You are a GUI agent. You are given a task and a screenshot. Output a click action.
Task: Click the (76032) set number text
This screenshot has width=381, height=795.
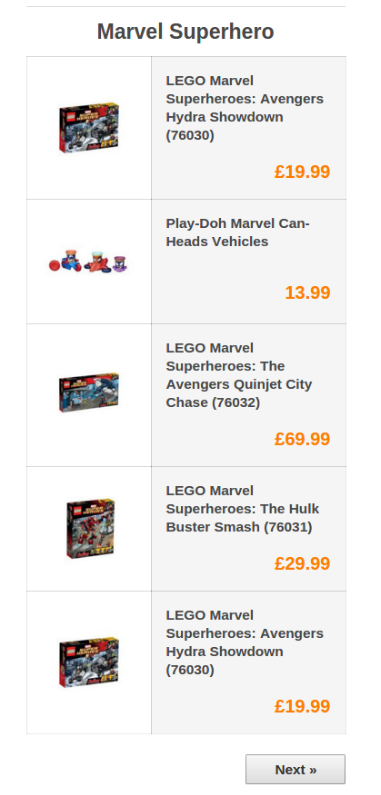236,403
